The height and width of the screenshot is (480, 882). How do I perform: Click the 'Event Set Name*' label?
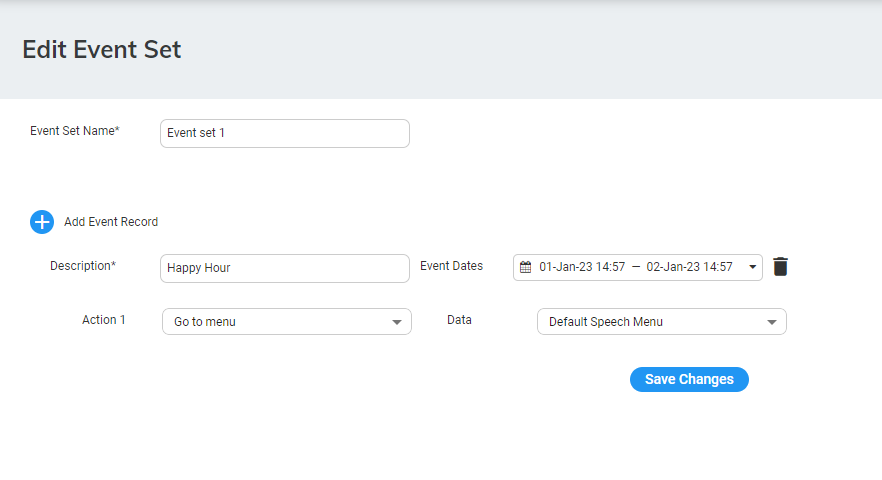pos(75,131)
